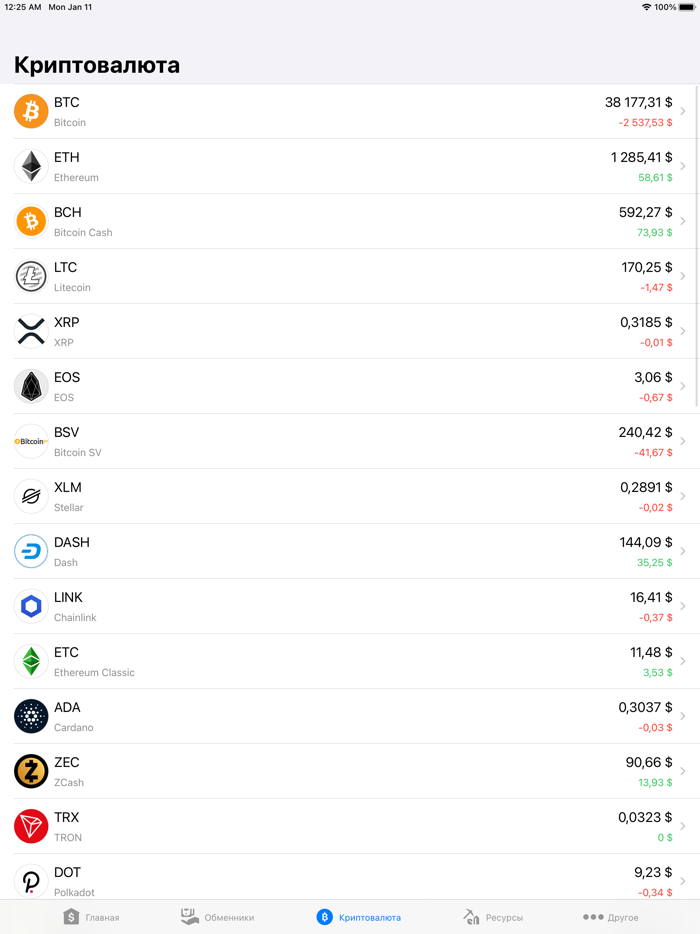
Task: Tap the Ethereum diamond logo icon
Action: tap(31, 166)
